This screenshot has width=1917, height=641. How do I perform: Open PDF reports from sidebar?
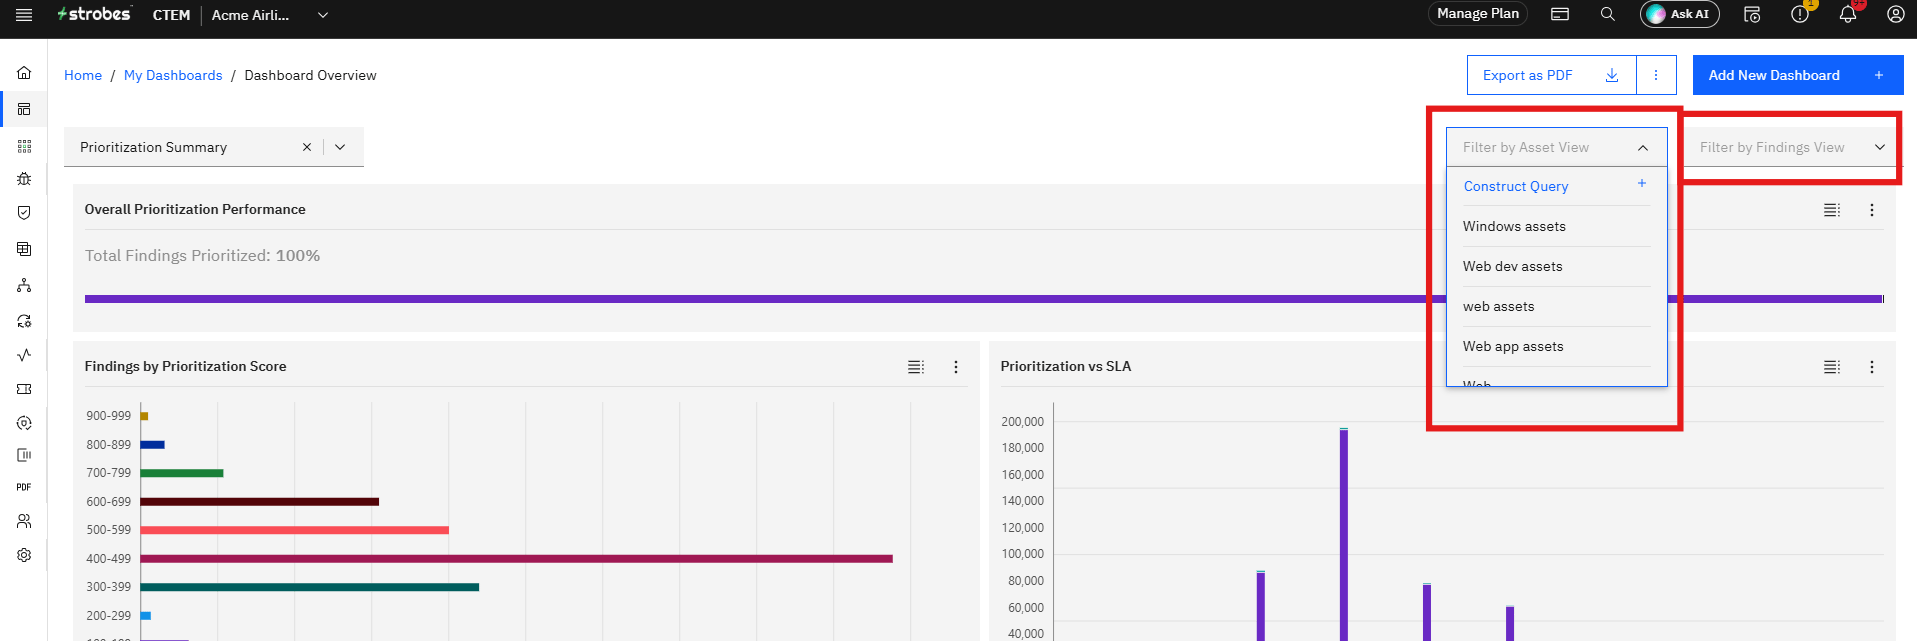pos(24,487)
